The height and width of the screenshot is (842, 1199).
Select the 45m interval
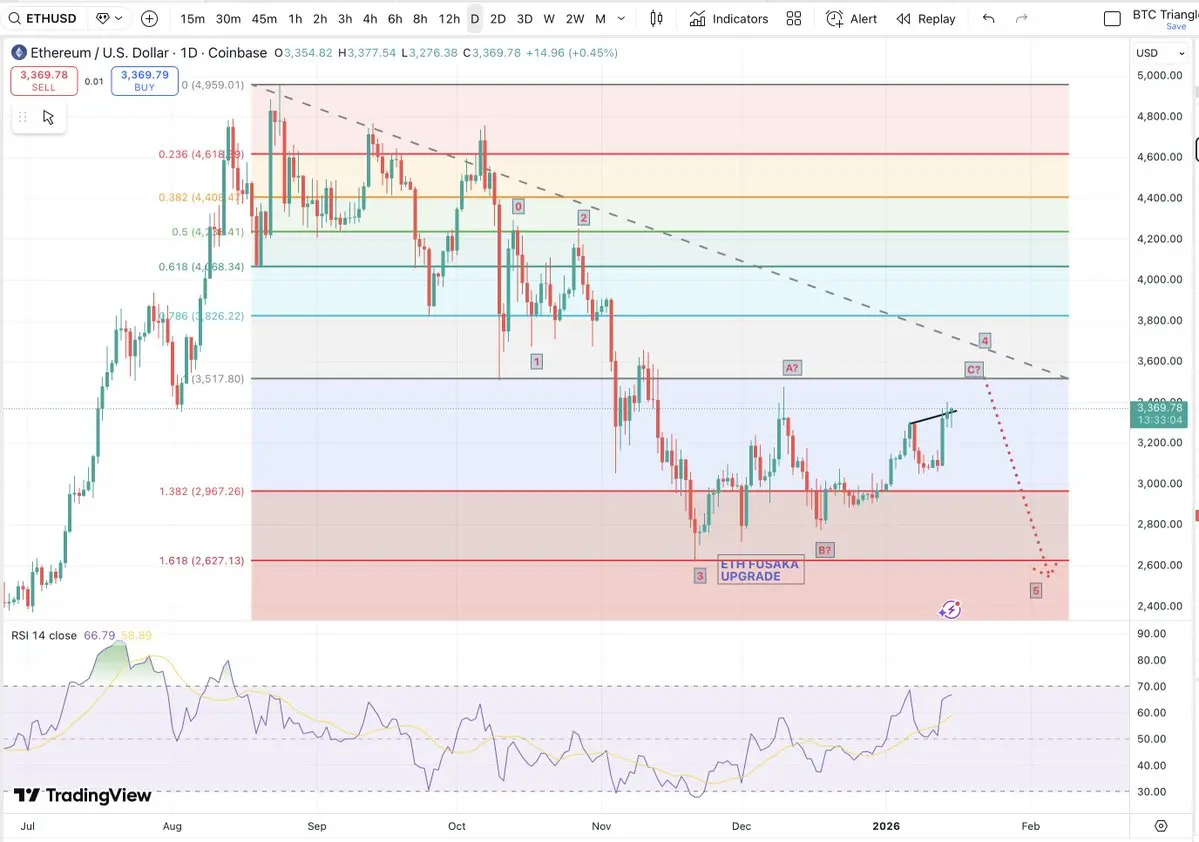(x=264, y=18)
